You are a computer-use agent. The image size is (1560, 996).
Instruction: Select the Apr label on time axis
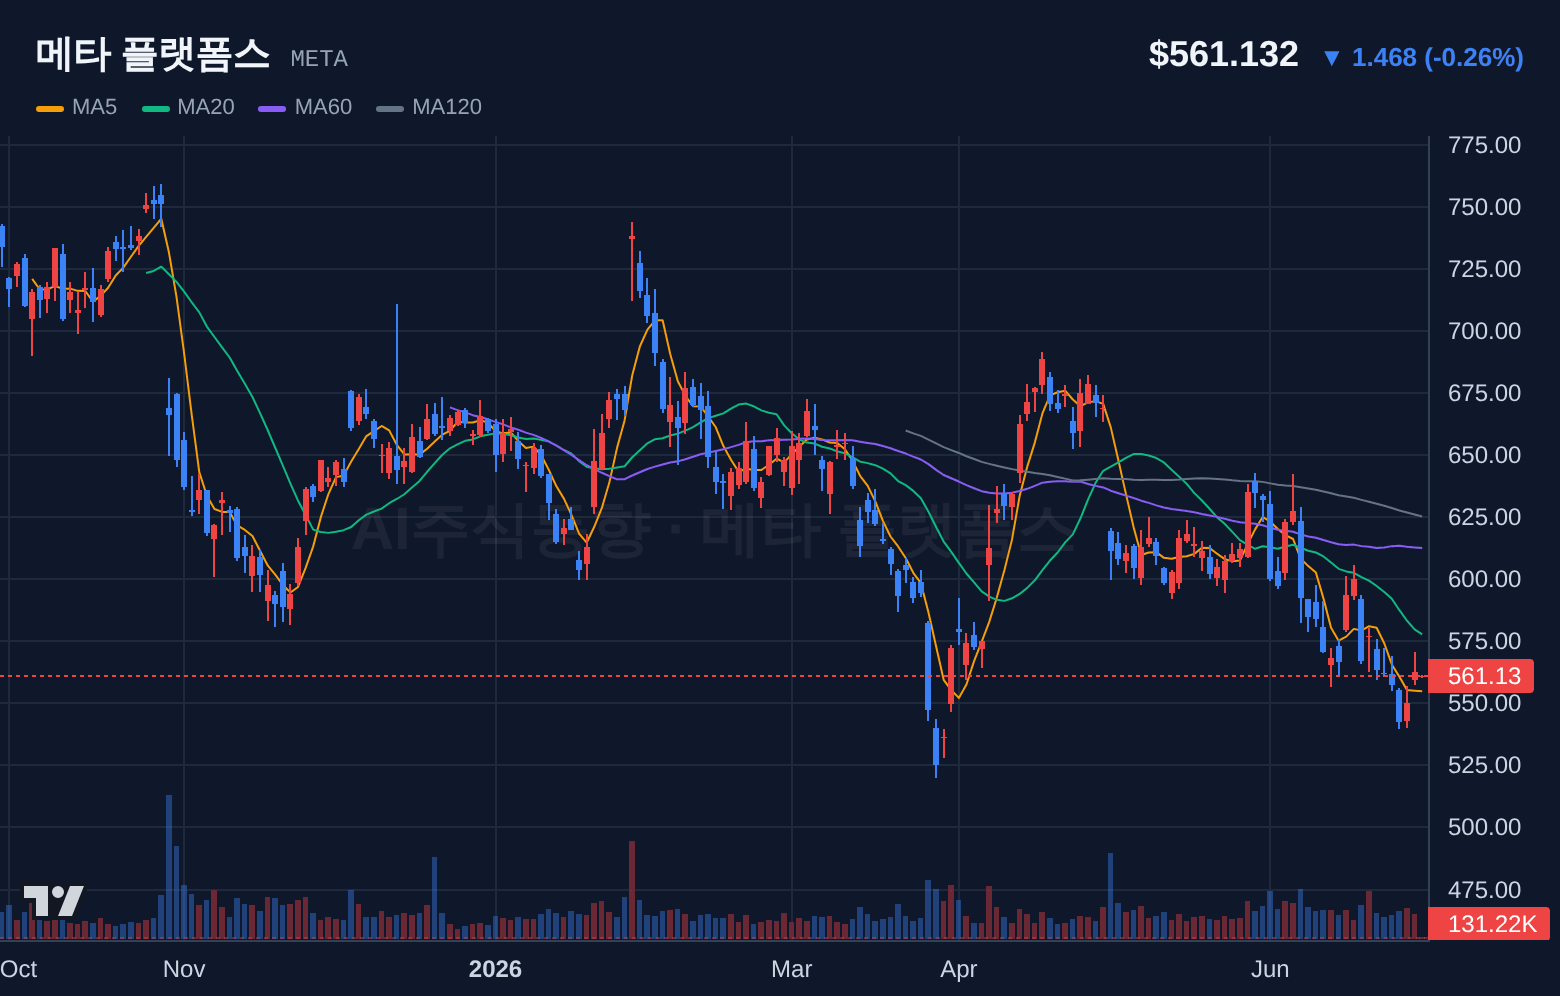tap(959, 969)
